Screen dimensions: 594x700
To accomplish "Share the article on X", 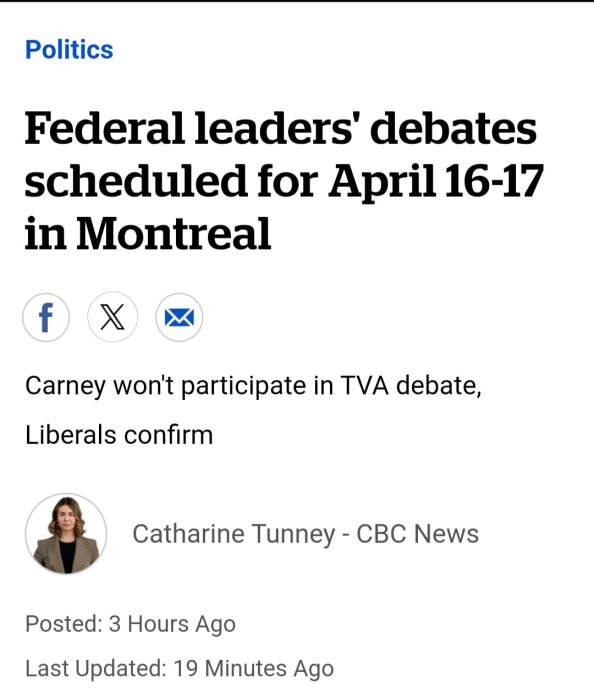I will click(112, 317).
